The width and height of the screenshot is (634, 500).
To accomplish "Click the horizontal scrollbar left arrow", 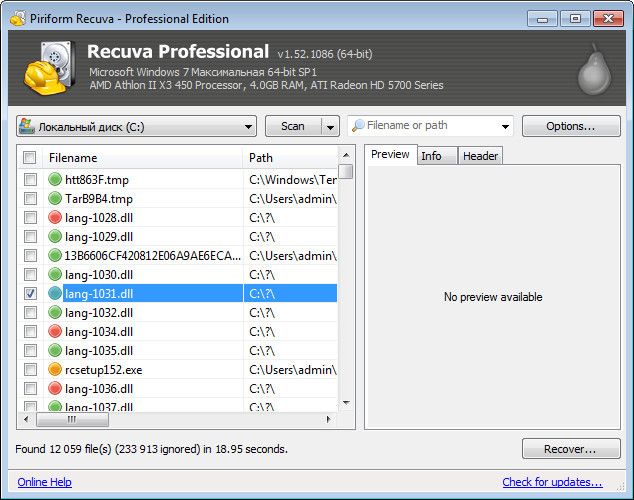I will [26, 419].
